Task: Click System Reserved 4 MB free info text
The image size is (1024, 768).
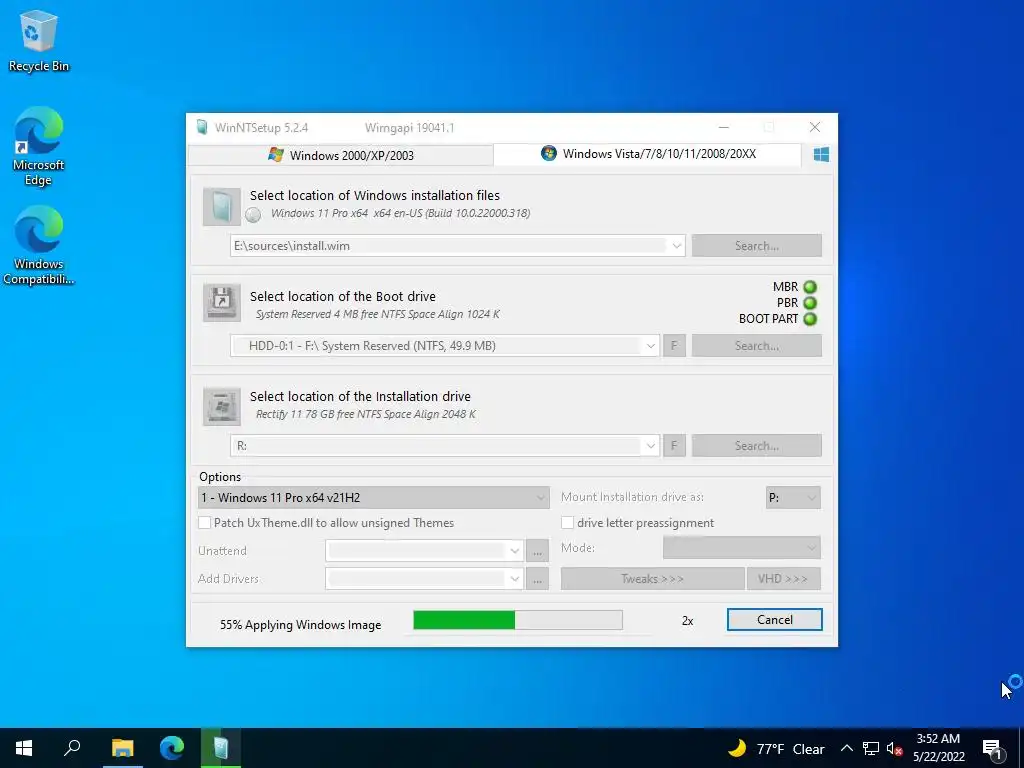Action: 377,314
